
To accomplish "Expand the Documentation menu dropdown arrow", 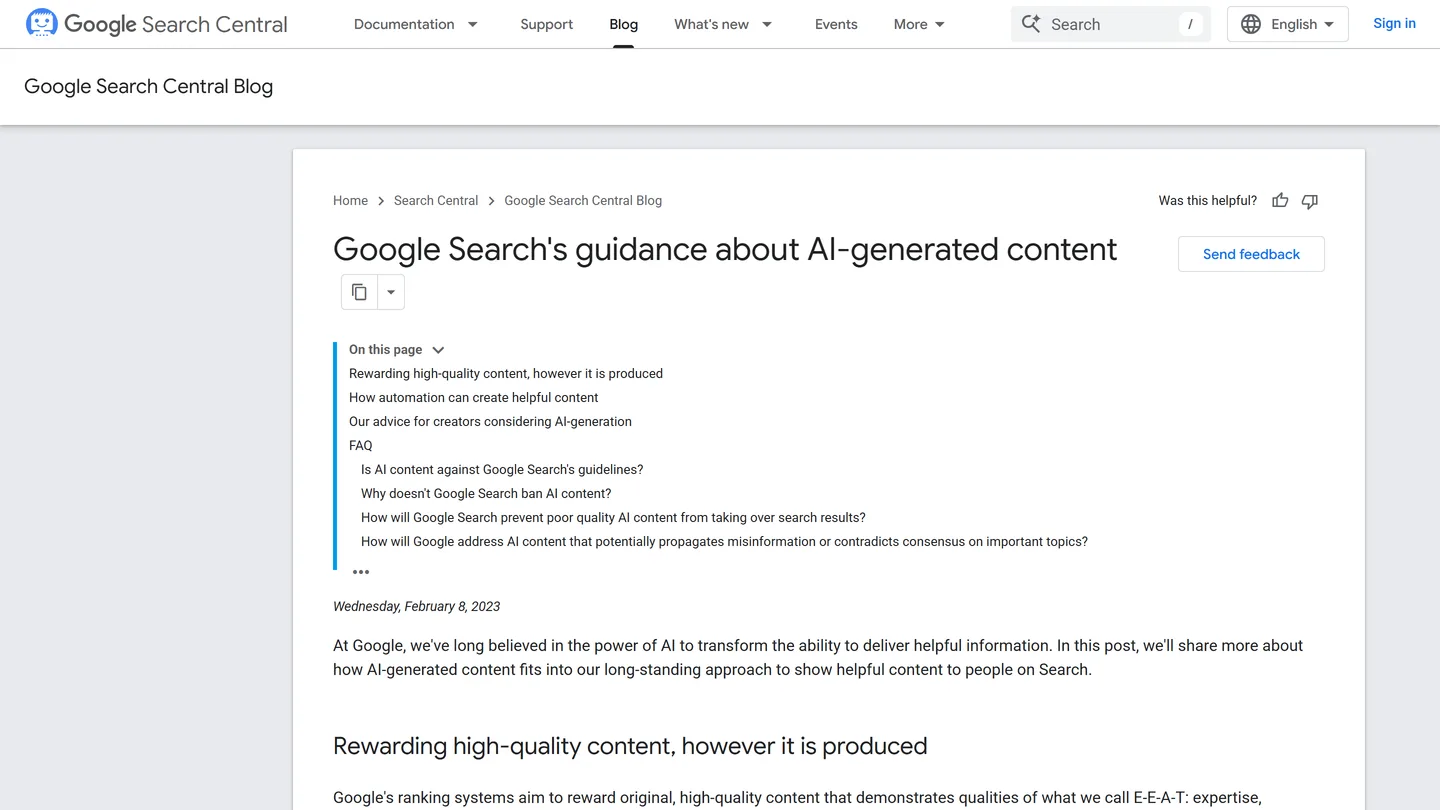I will pyautogui.click(x=473, y=24).
